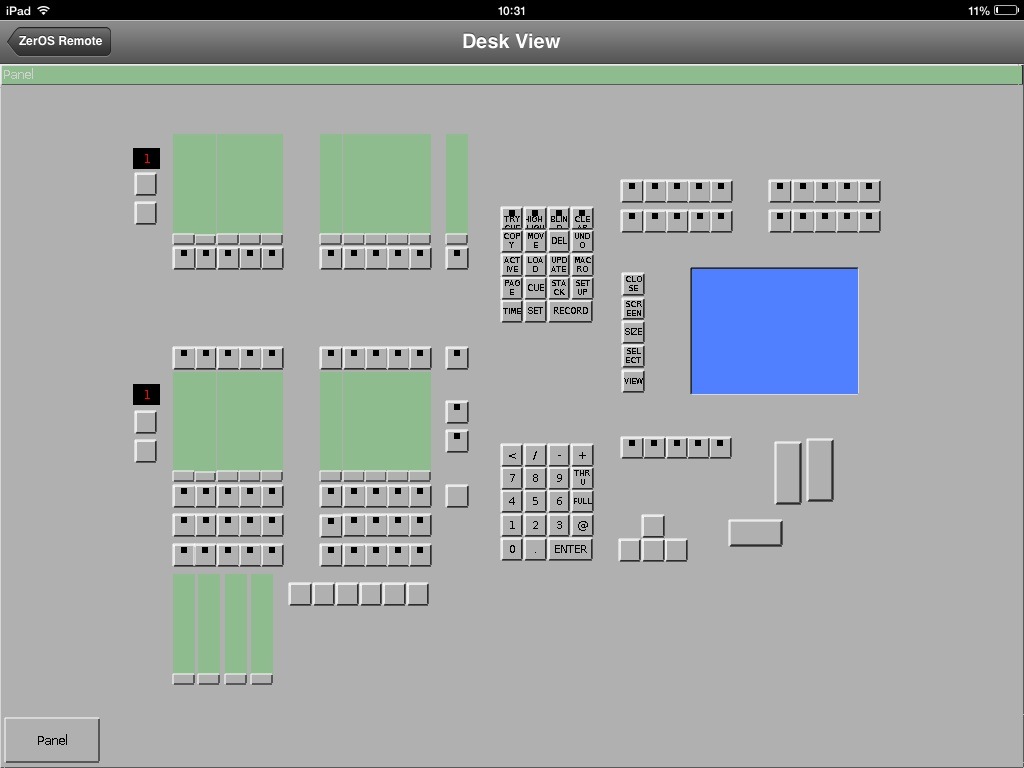Viewport: 1024px width, 768px height.
Task: Tap the decimal point keypad key
Action: pos(536,549)
